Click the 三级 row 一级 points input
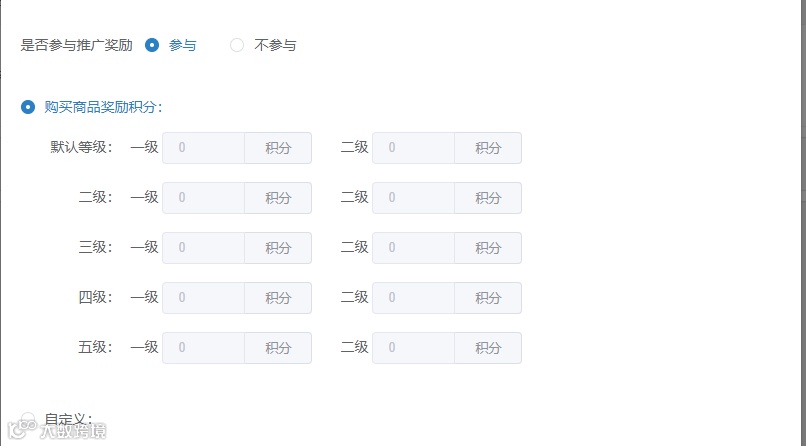The image size is (806, 446). click(x=204, y=248)
